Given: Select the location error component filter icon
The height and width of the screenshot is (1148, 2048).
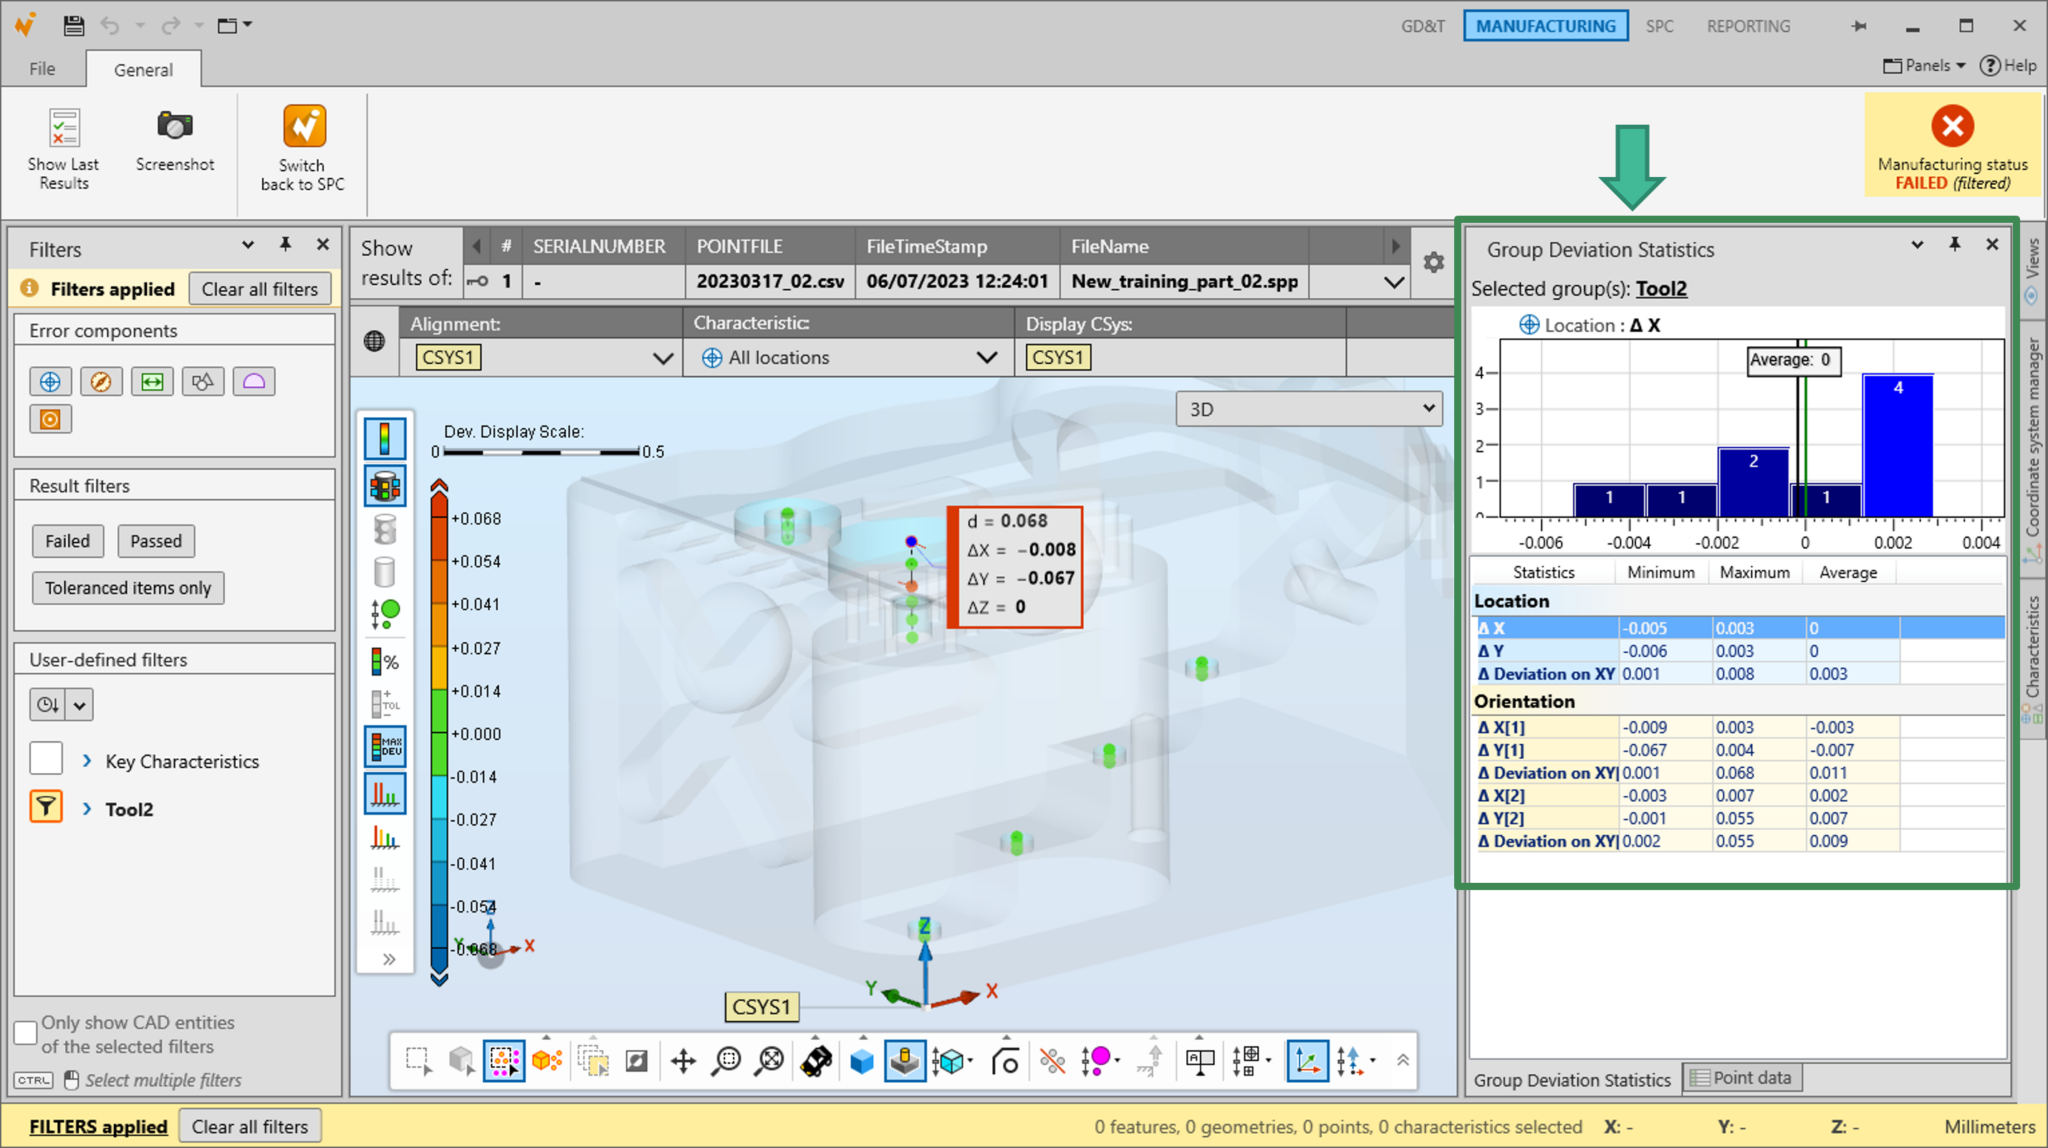Looking at the screenshot, I should tap(50, 381).
